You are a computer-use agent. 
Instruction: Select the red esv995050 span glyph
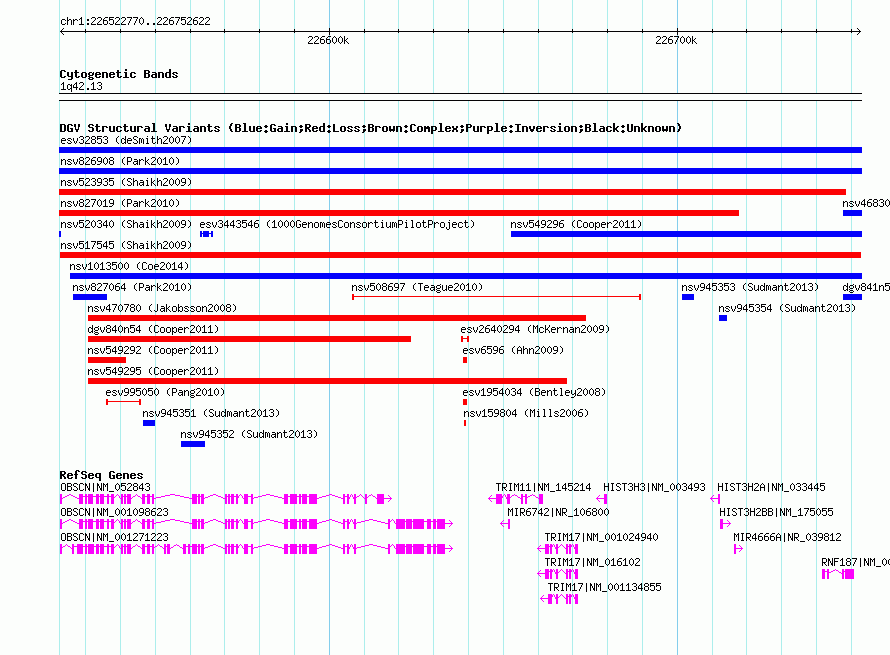tap(123, 402)
